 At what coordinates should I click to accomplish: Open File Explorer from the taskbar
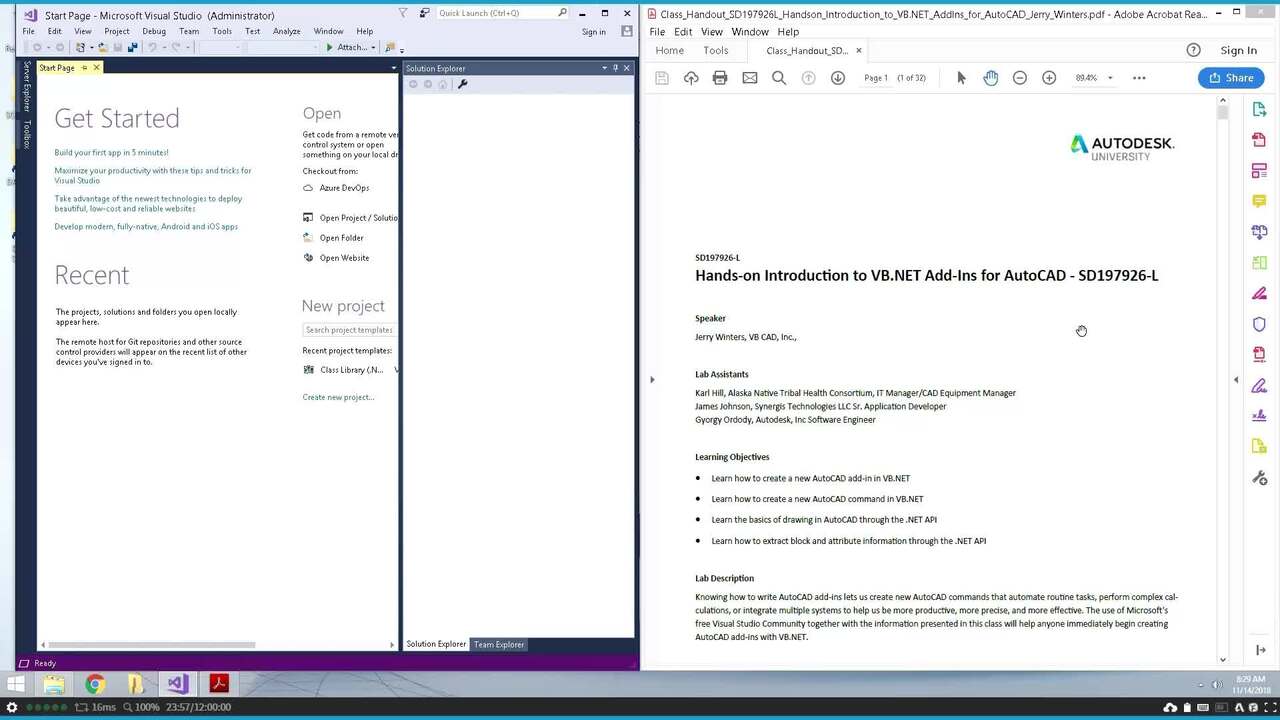[53, 684]
